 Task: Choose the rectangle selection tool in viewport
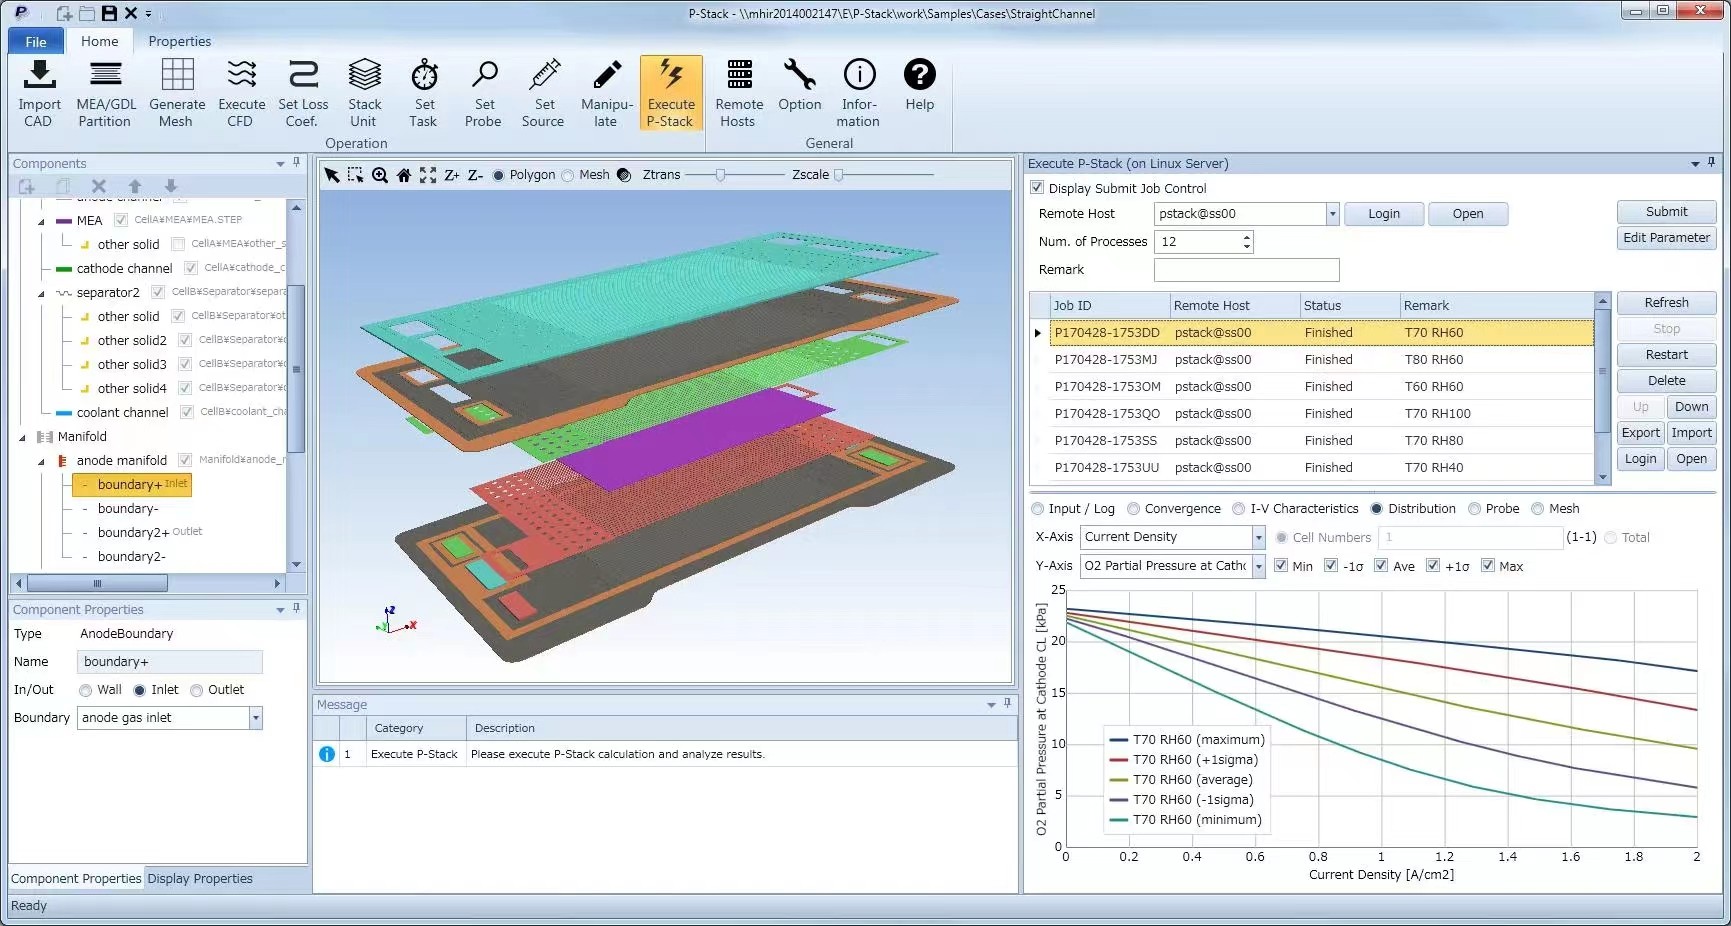click(355, 175)
